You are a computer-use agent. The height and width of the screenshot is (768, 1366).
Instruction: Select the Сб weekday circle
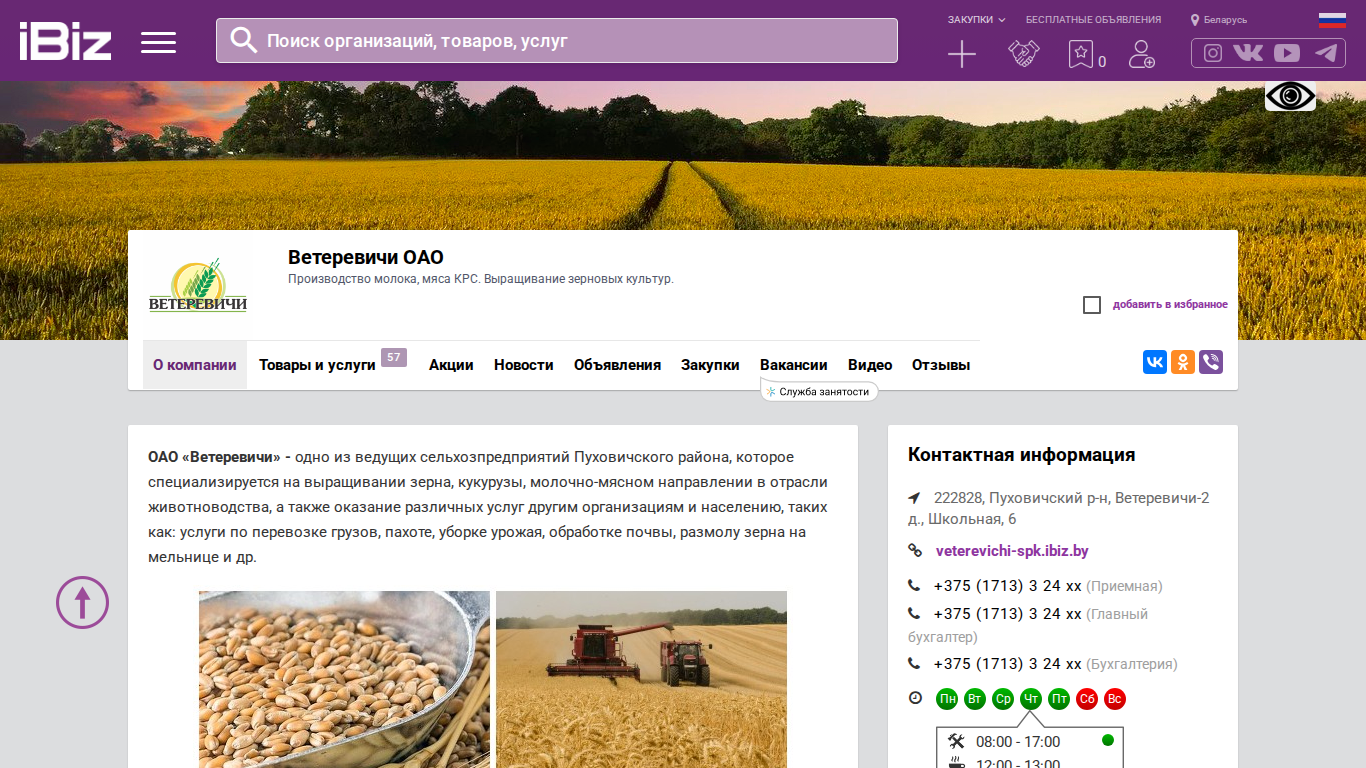click(x=1087, y=699)
